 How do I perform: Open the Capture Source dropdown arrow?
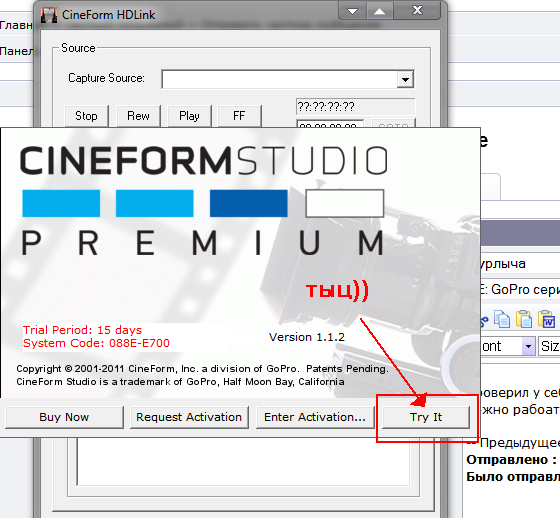(405, 79)
